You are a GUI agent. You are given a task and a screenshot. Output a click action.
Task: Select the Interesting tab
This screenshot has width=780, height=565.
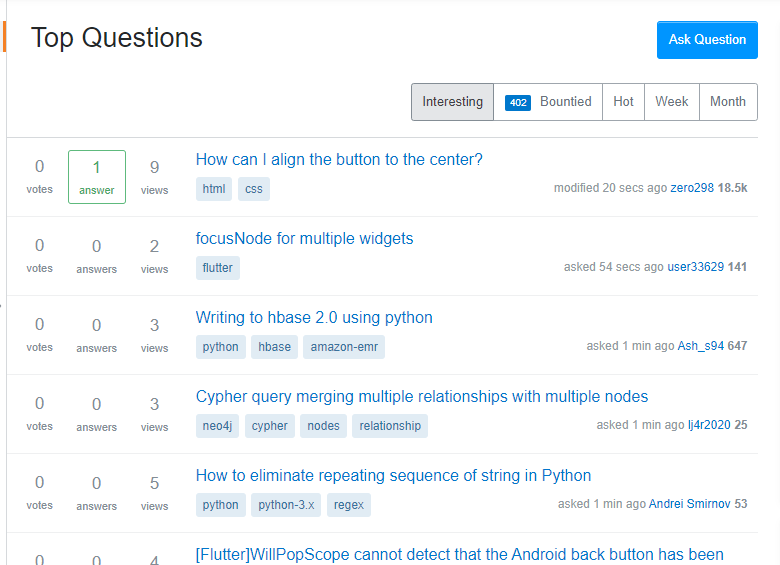coord(452,102)
